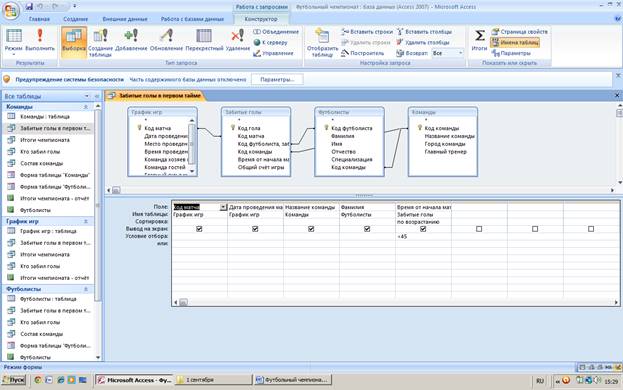The image size is (623, 390).
Task: Open field dropdown for Код матча cell
Action: [x=223, y=207]
